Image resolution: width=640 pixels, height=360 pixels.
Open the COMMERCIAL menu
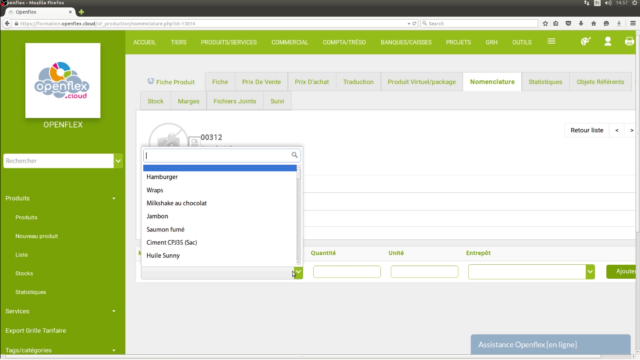click(x=290, y=42)
